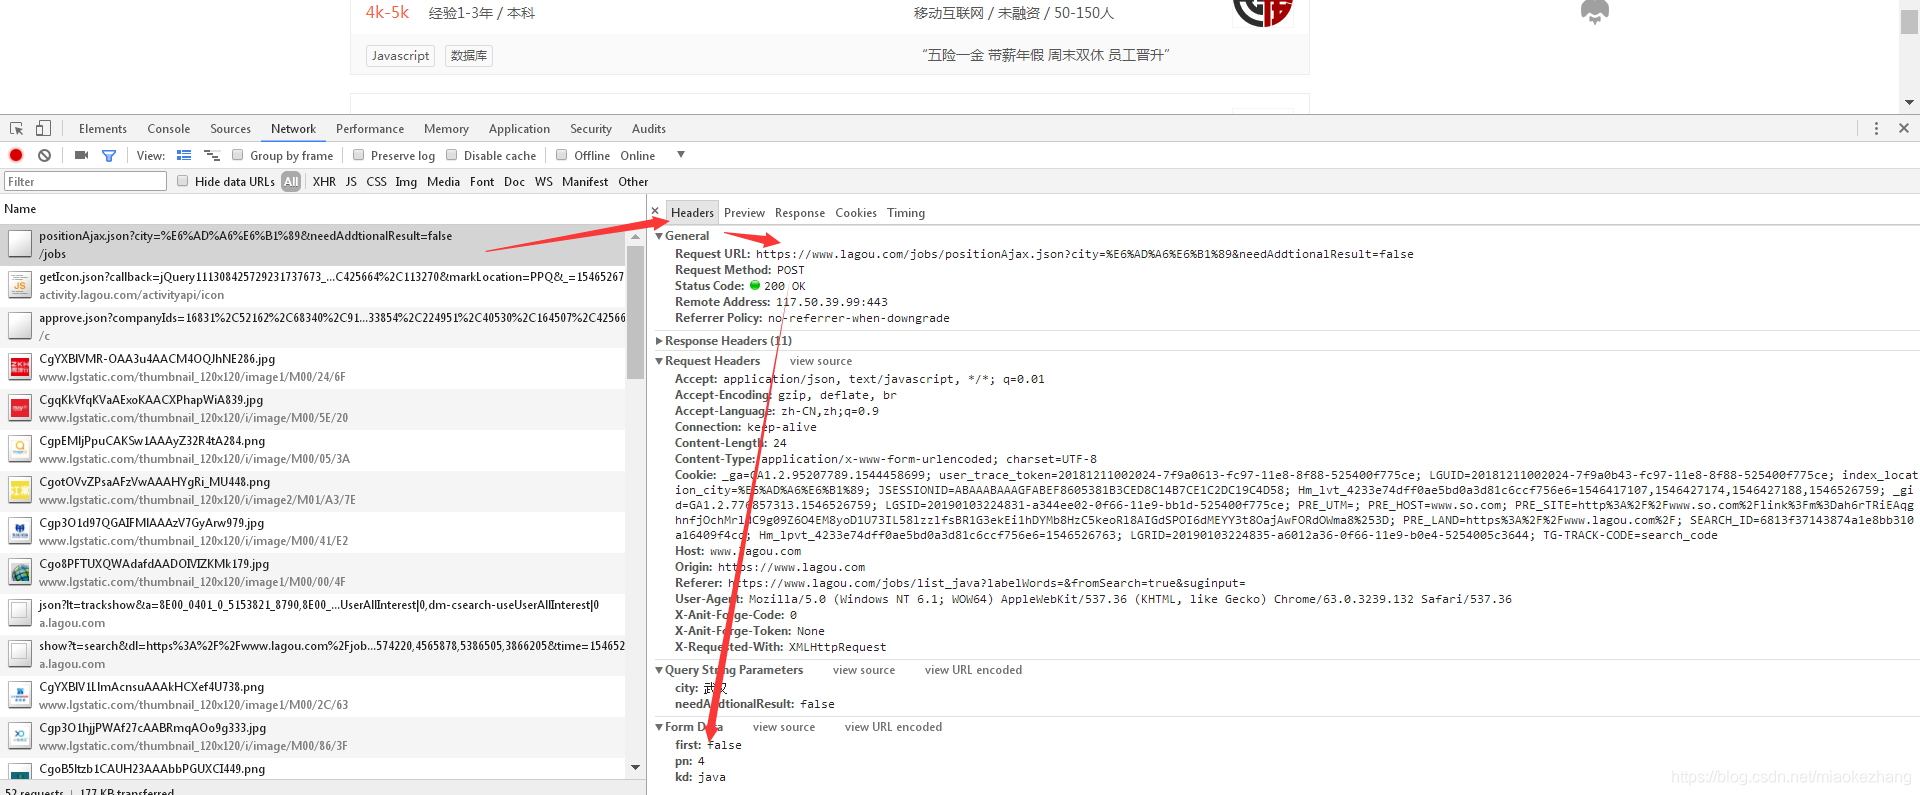Select the show?t=search request icon
Image resolution: width=1920 pixels, height=795 pixels.
coord(20,654)
